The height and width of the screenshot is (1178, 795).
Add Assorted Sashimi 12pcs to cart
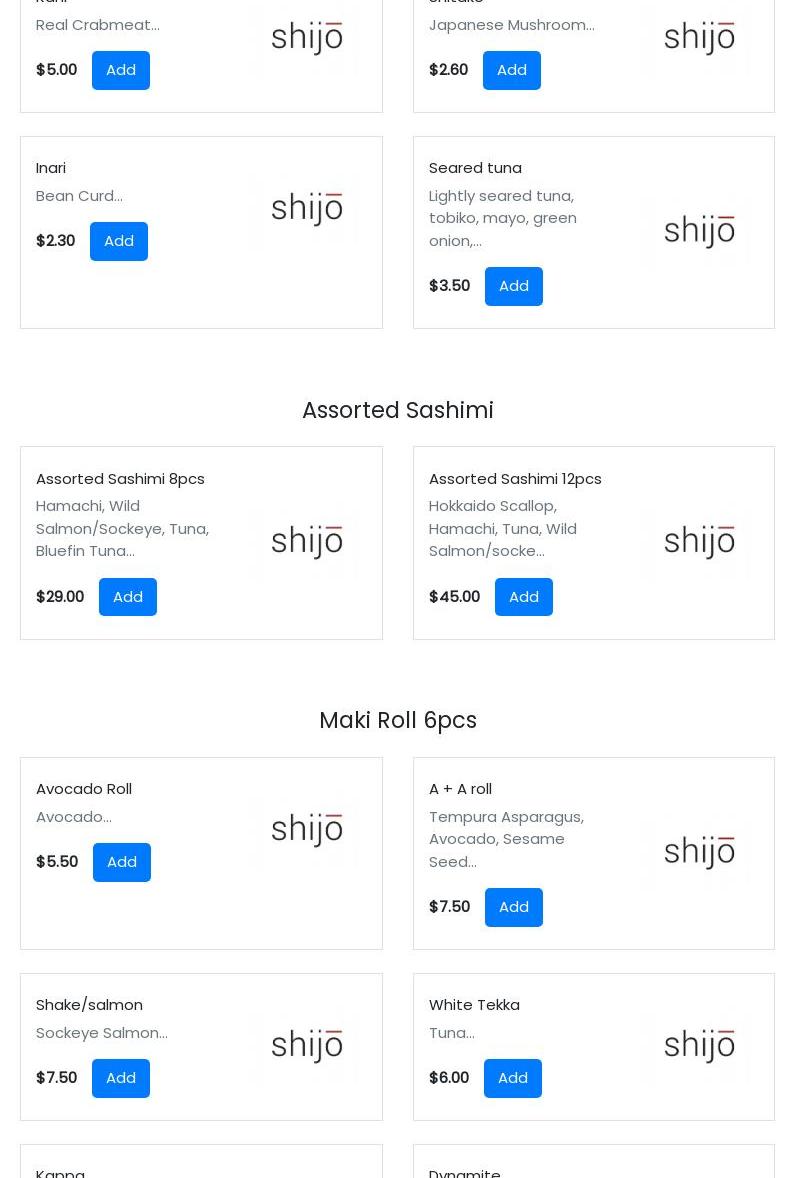pyautogui.click(x=523, y=597)
